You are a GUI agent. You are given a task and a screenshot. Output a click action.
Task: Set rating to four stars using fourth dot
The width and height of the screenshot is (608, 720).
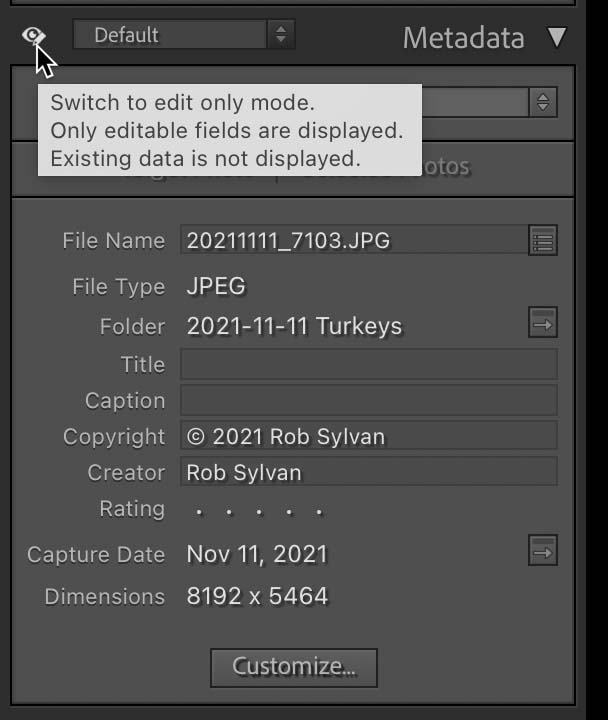click(290, 512)
